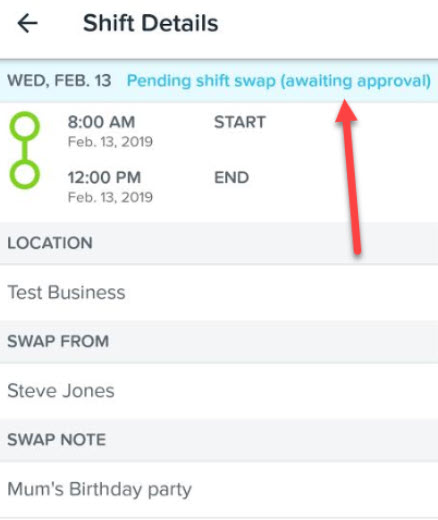
Task: Click the green shift end circle
Action: pos(25,174)
